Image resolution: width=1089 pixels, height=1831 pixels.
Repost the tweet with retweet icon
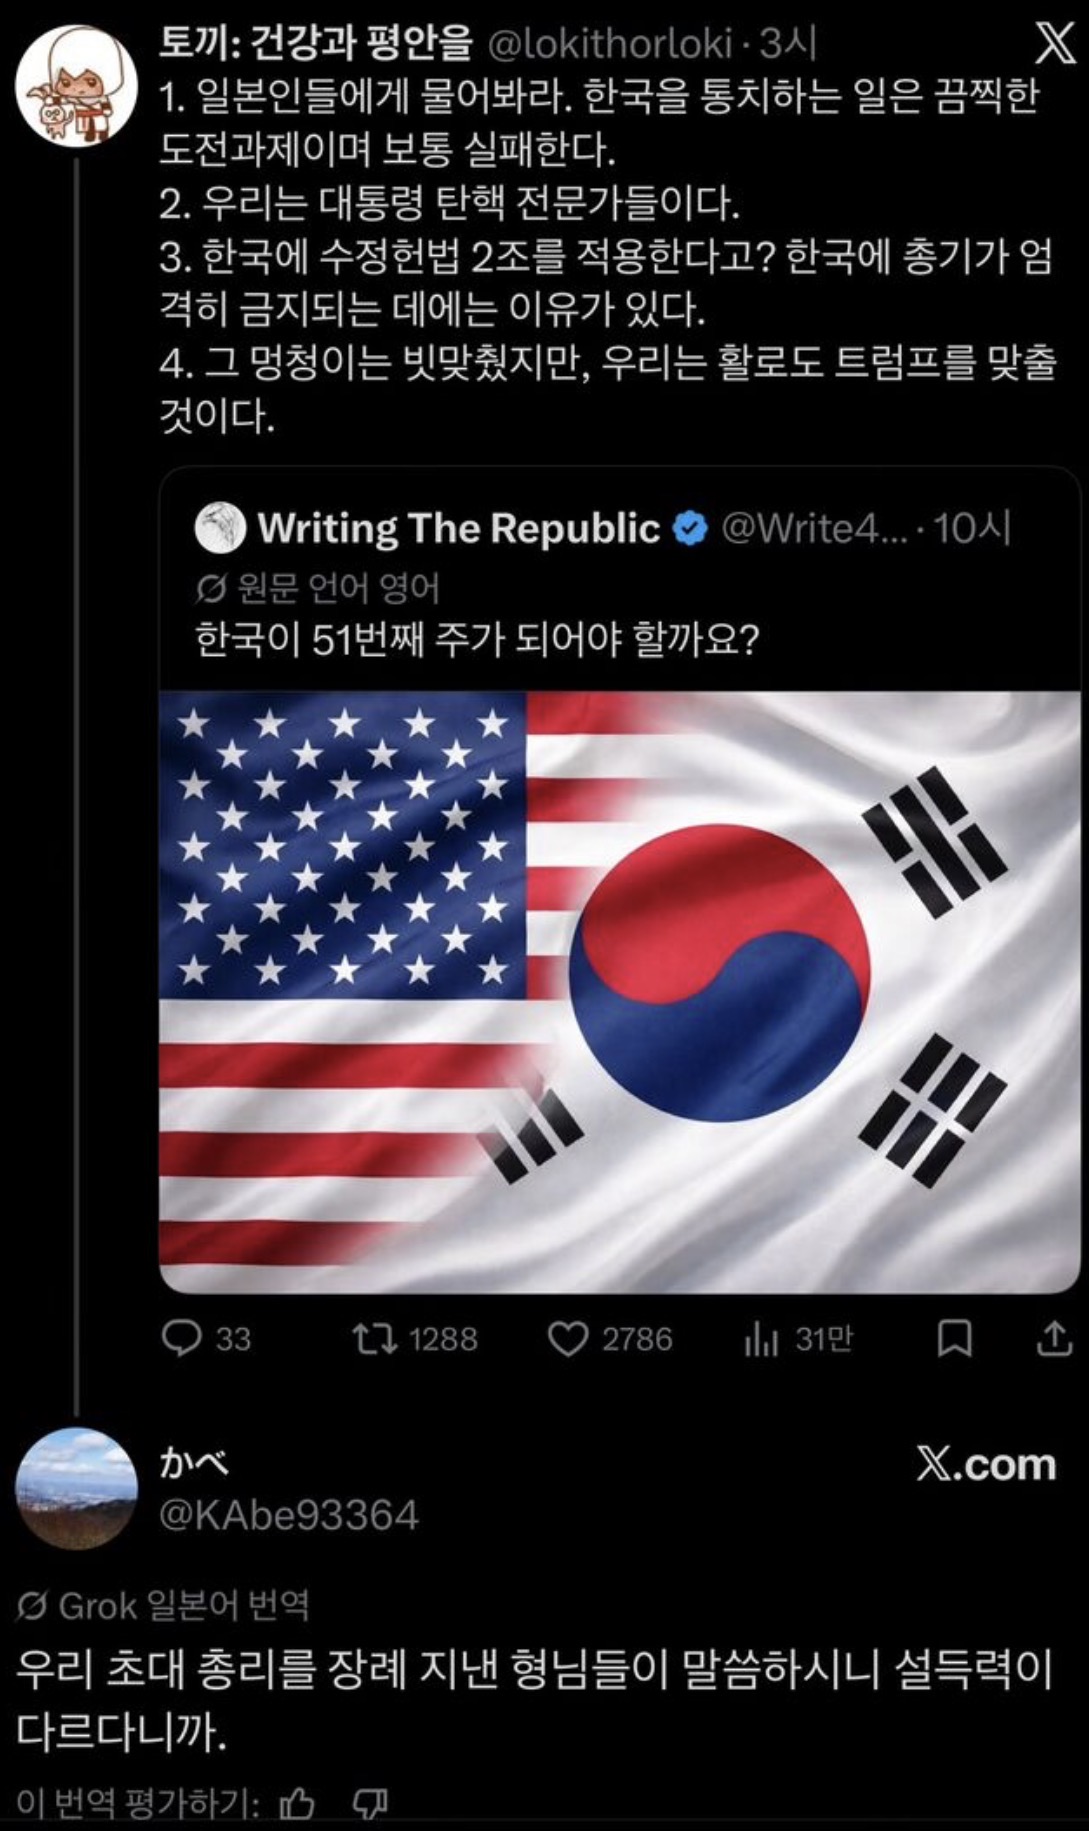click(376, 1339)
